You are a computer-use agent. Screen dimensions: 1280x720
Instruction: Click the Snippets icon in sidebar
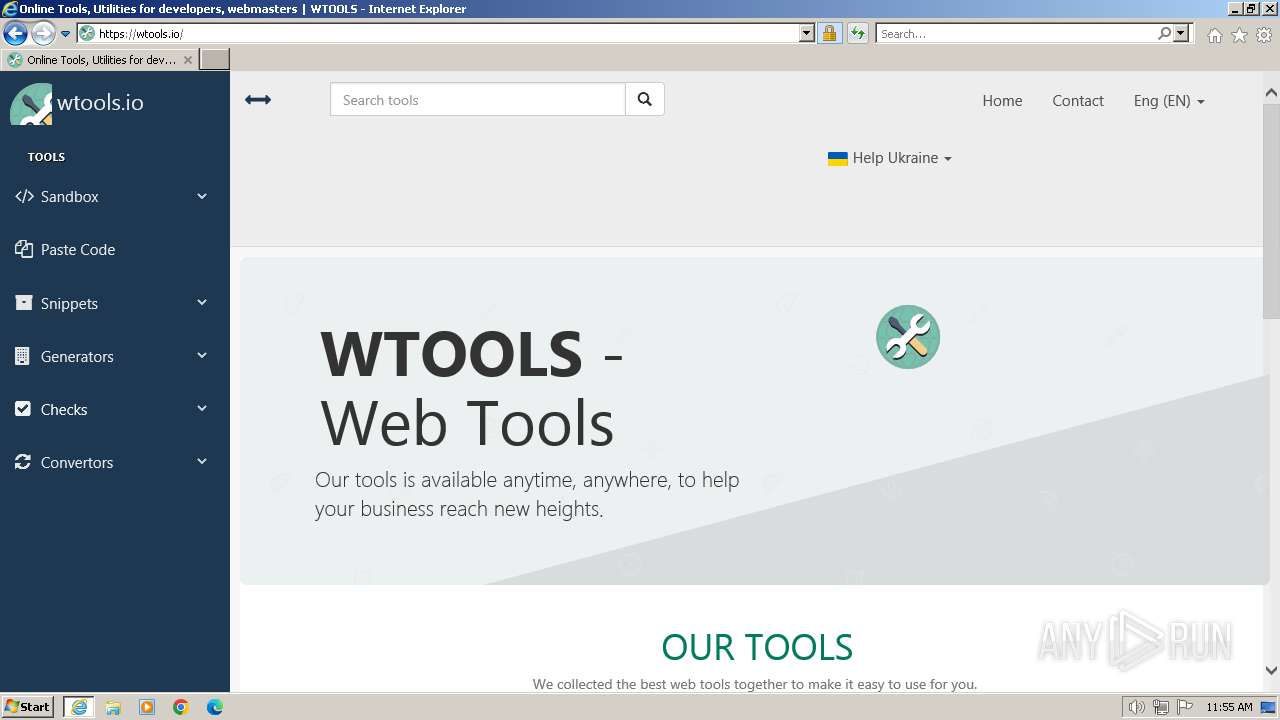coord(24,303)
